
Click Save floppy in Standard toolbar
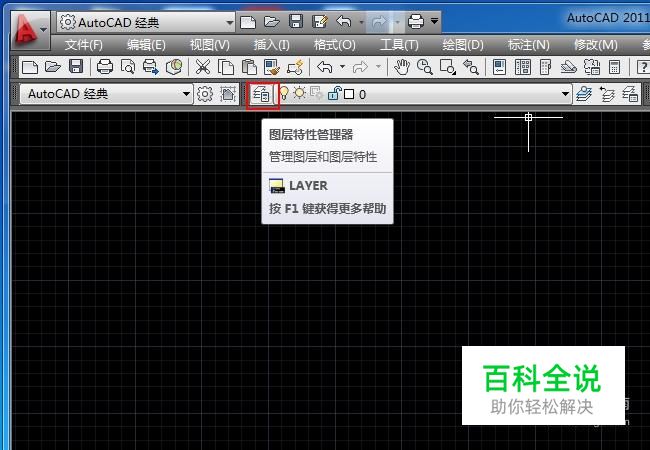tap(76, 67)
